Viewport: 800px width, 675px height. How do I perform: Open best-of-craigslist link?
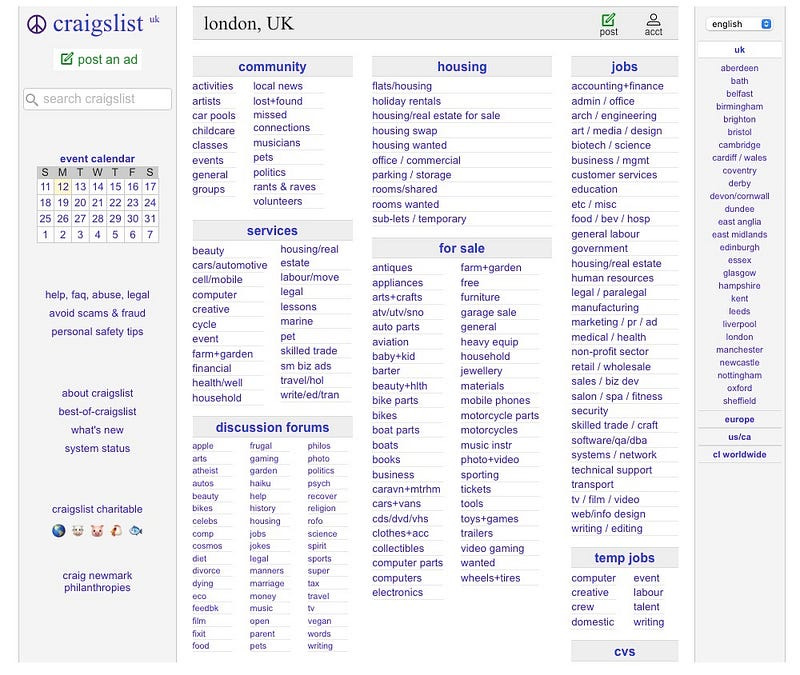(x=97, y=411)
